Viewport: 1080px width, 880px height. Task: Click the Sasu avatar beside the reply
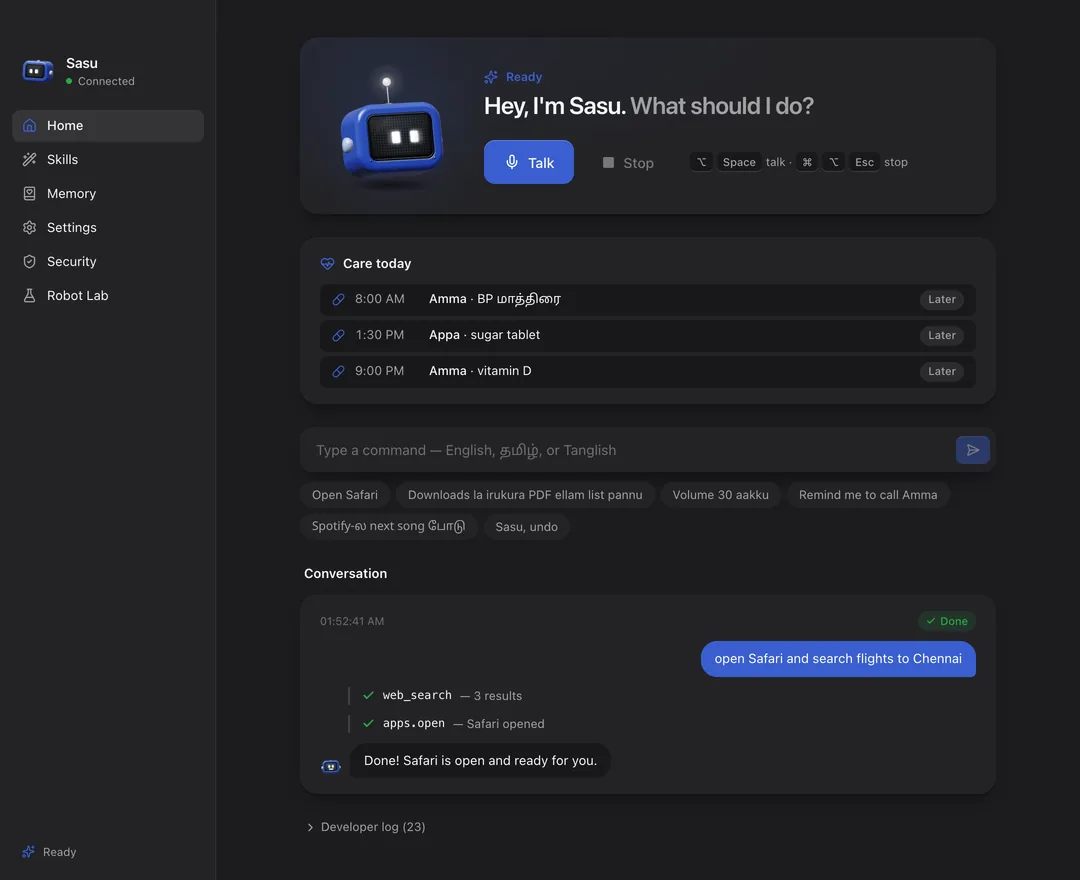pos(331,766)
